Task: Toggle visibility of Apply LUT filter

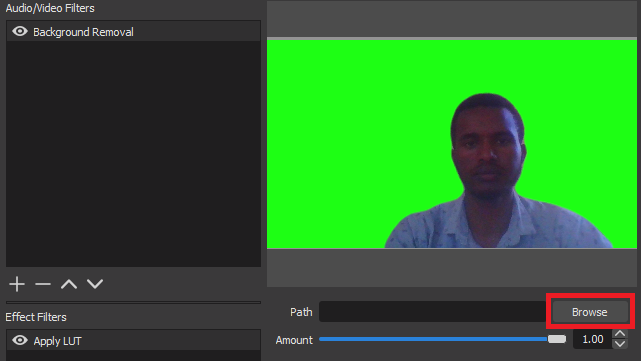Action: 20,340
